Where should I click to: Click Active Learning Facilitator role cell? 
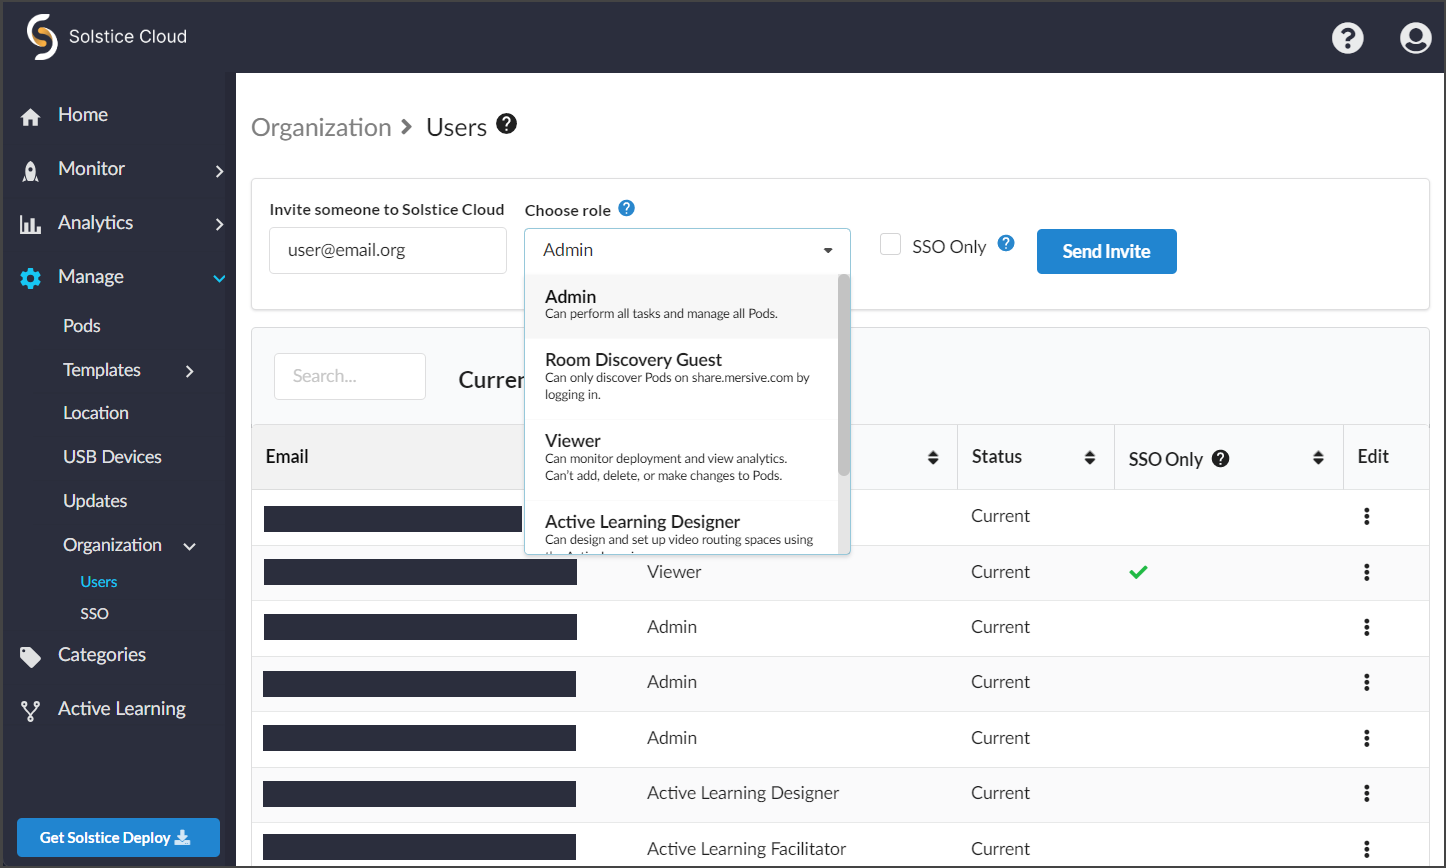tap(746, 849)
